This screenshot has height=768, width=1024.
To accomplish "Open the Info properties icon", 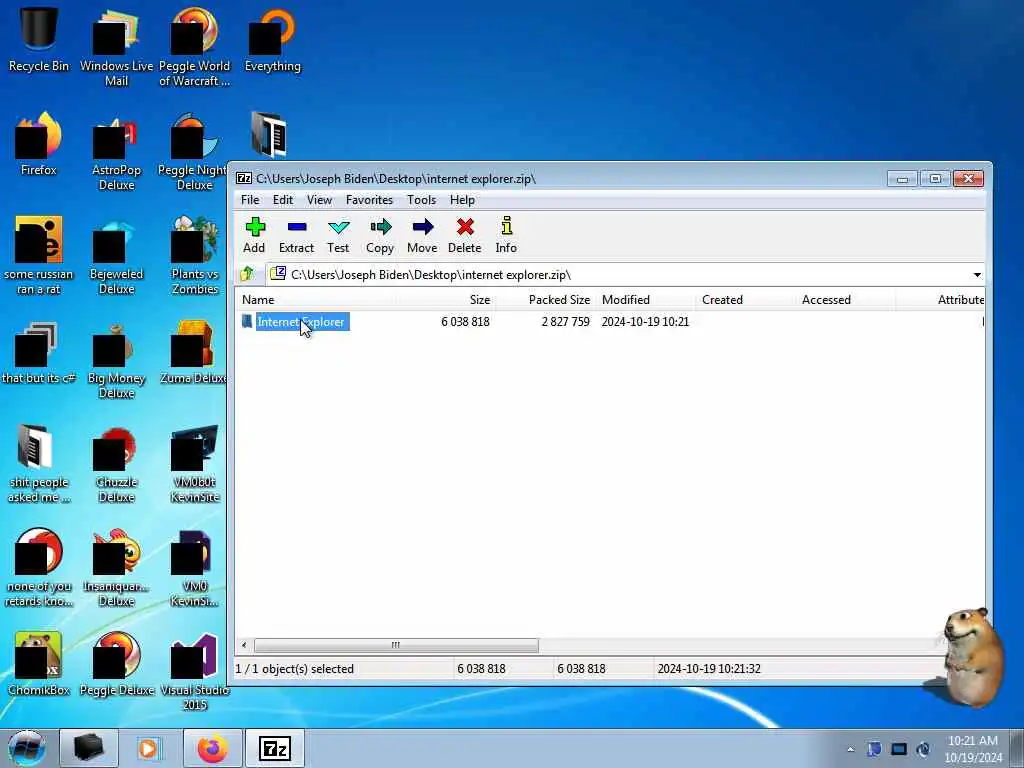I will [506, 235].
